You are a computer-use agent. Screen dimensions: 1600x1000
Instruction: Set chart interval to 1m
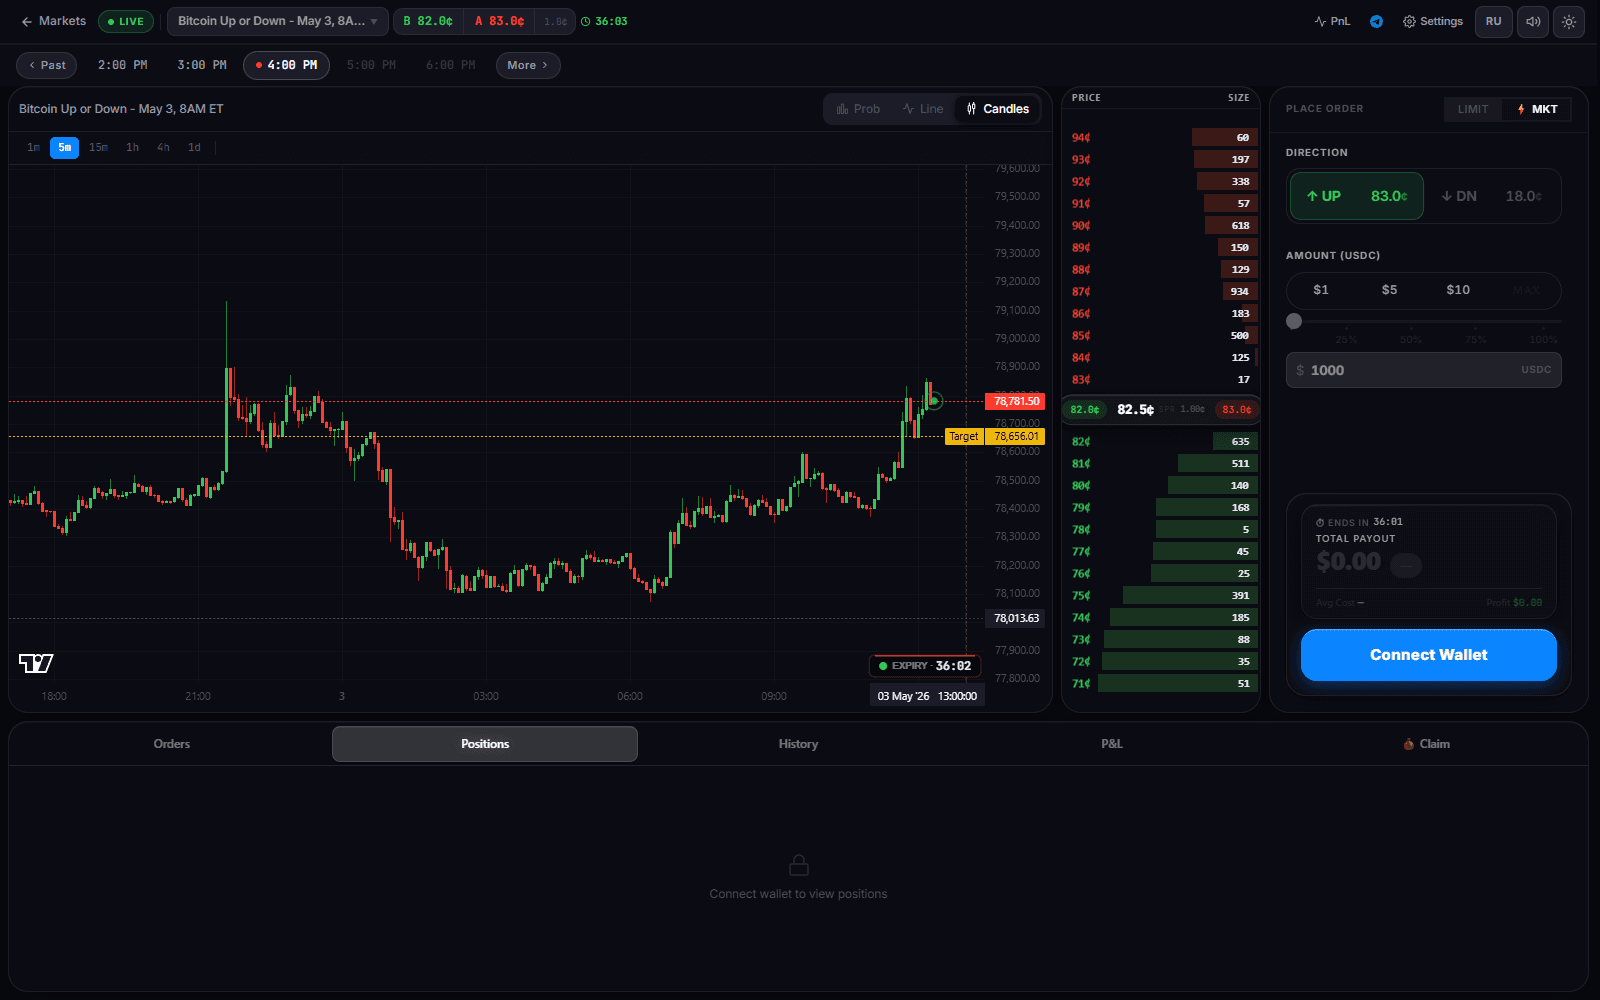pyautogui.click(x=34, y=148)
